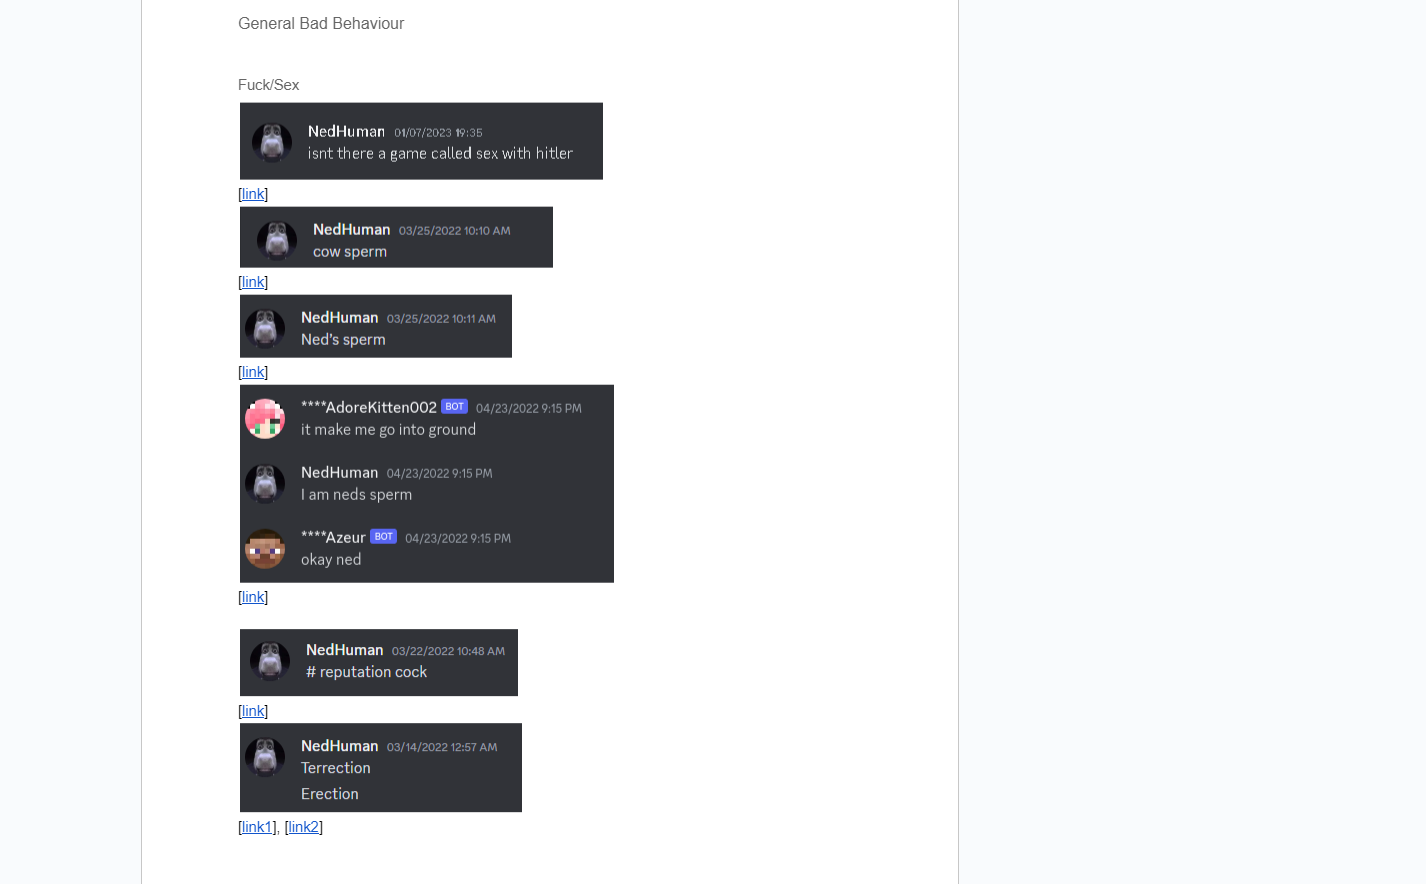
Task: Open link1 below the Terrection message
Action: click(x=257, y=827)
